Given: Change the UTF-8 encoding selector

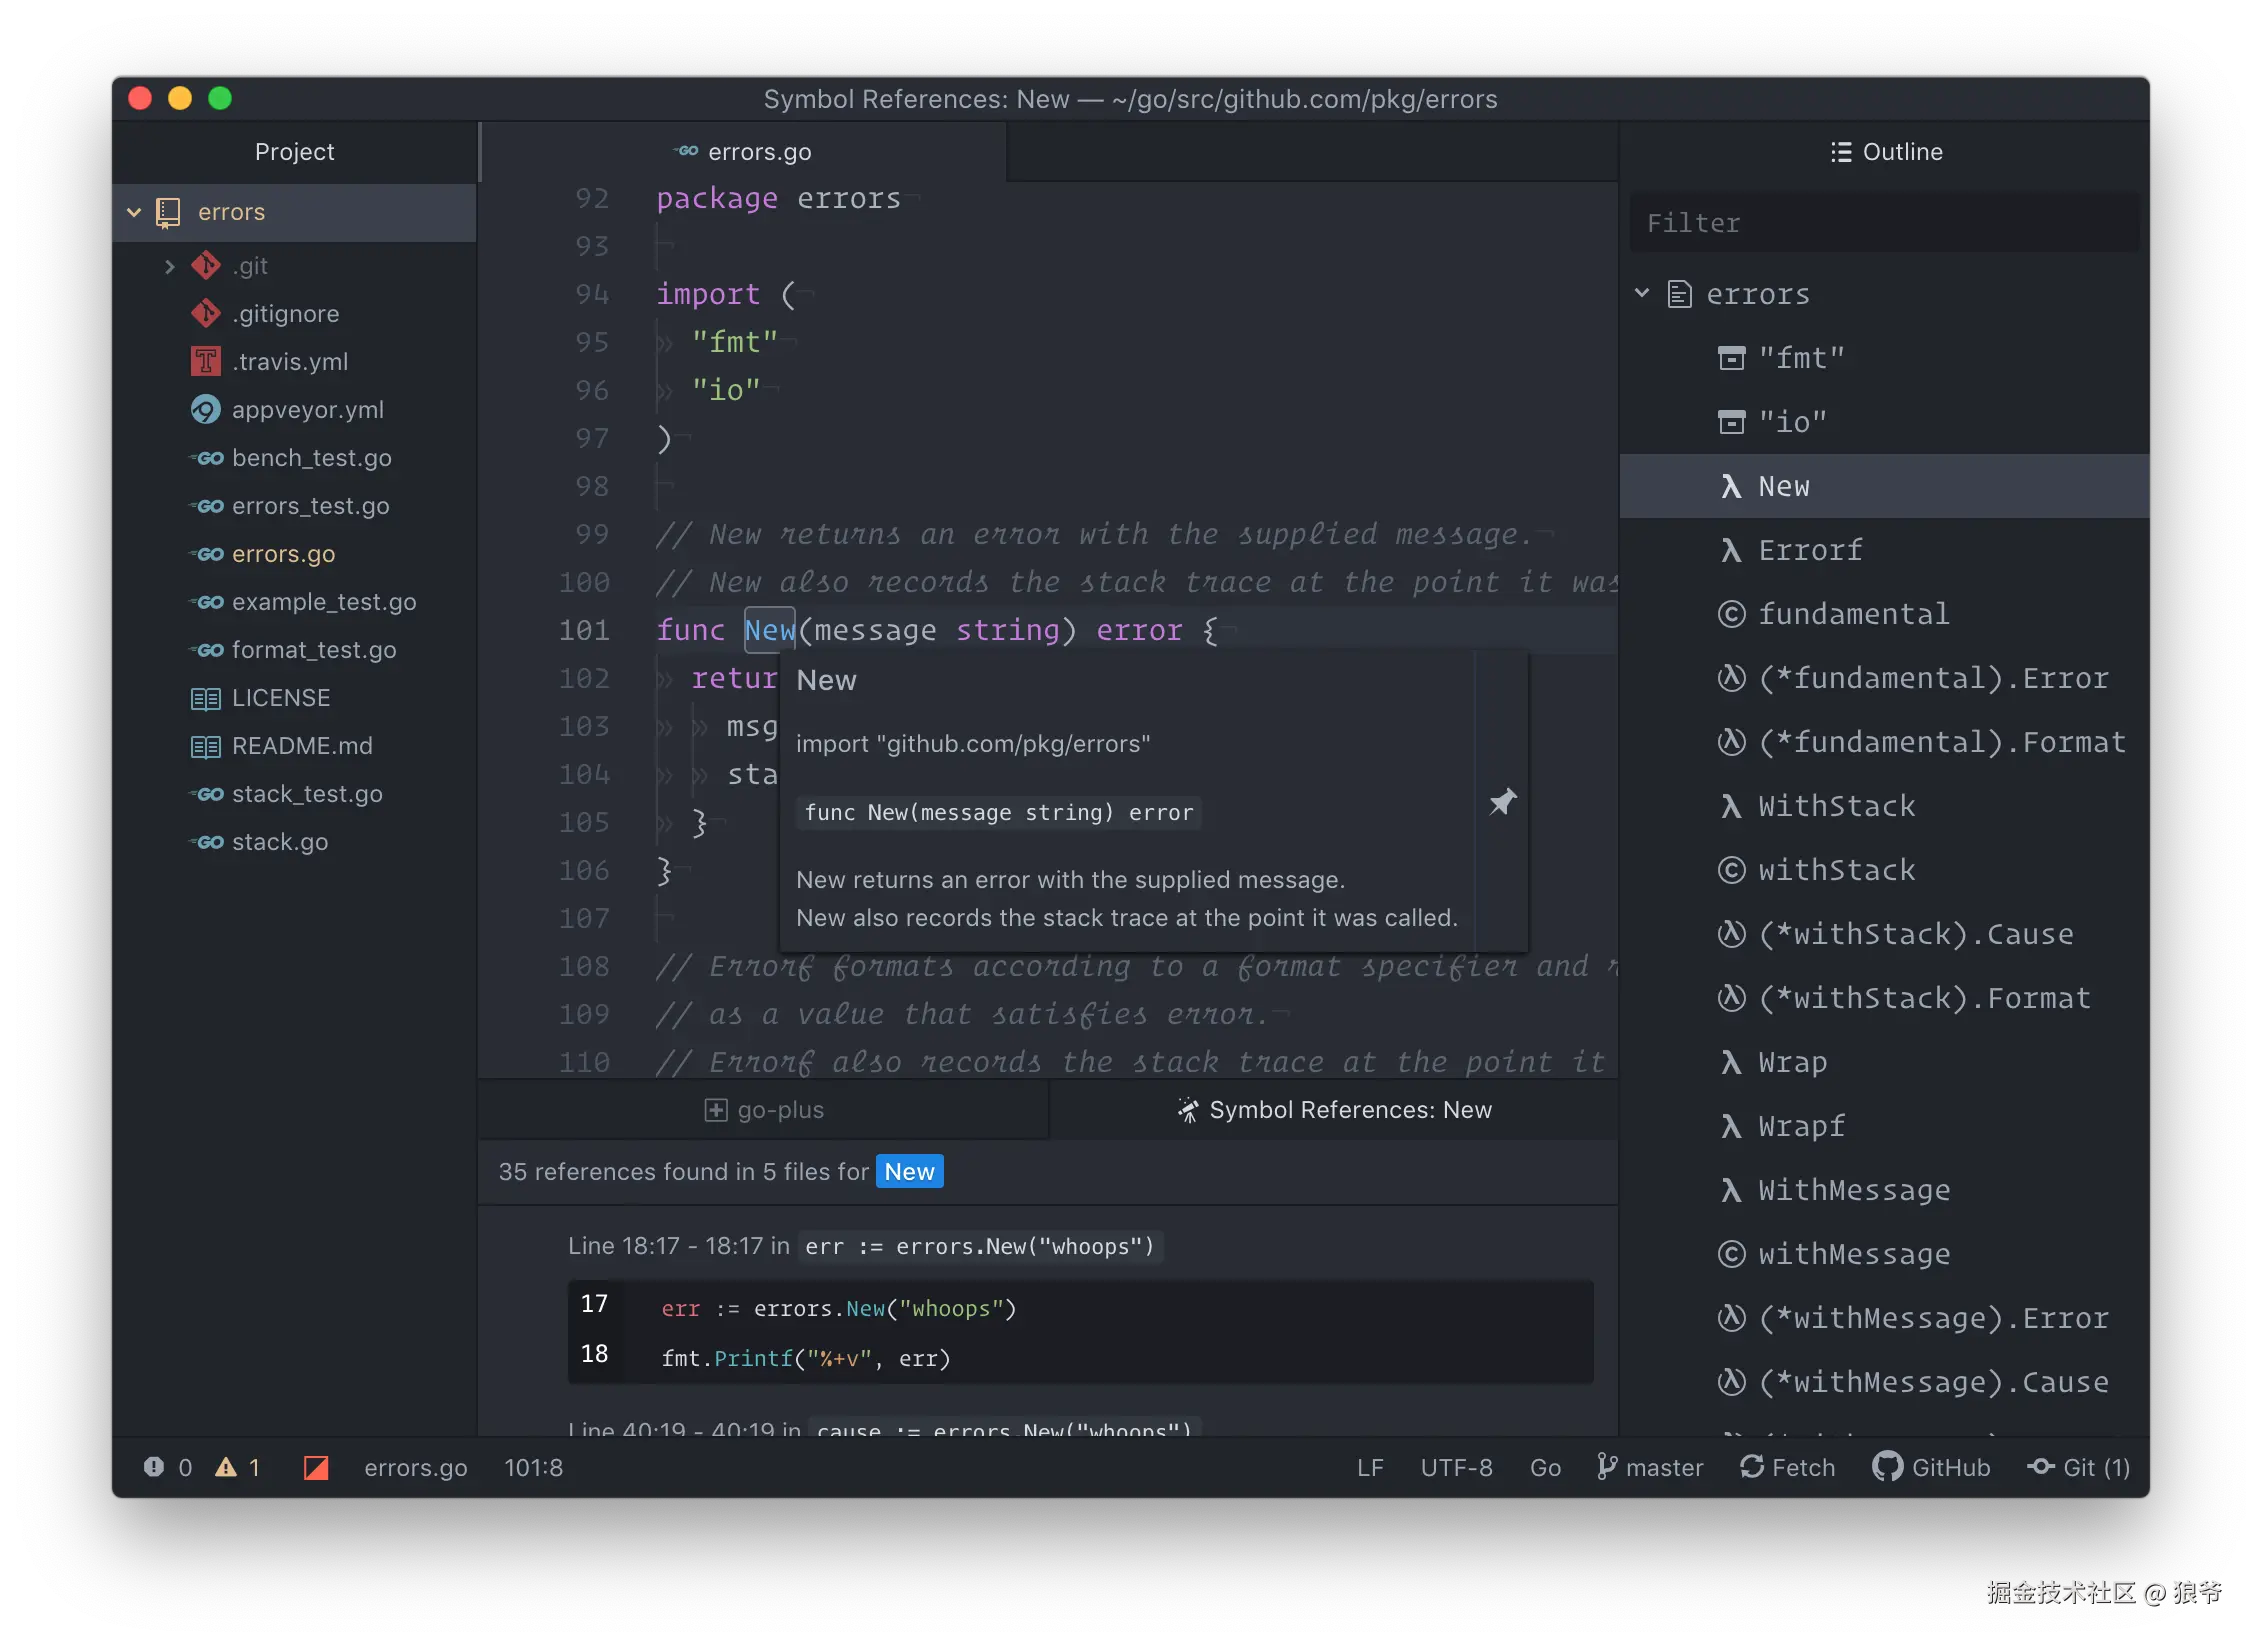Looking at the screenshot, I should pyautogui.click(x=1455, y=1467).
